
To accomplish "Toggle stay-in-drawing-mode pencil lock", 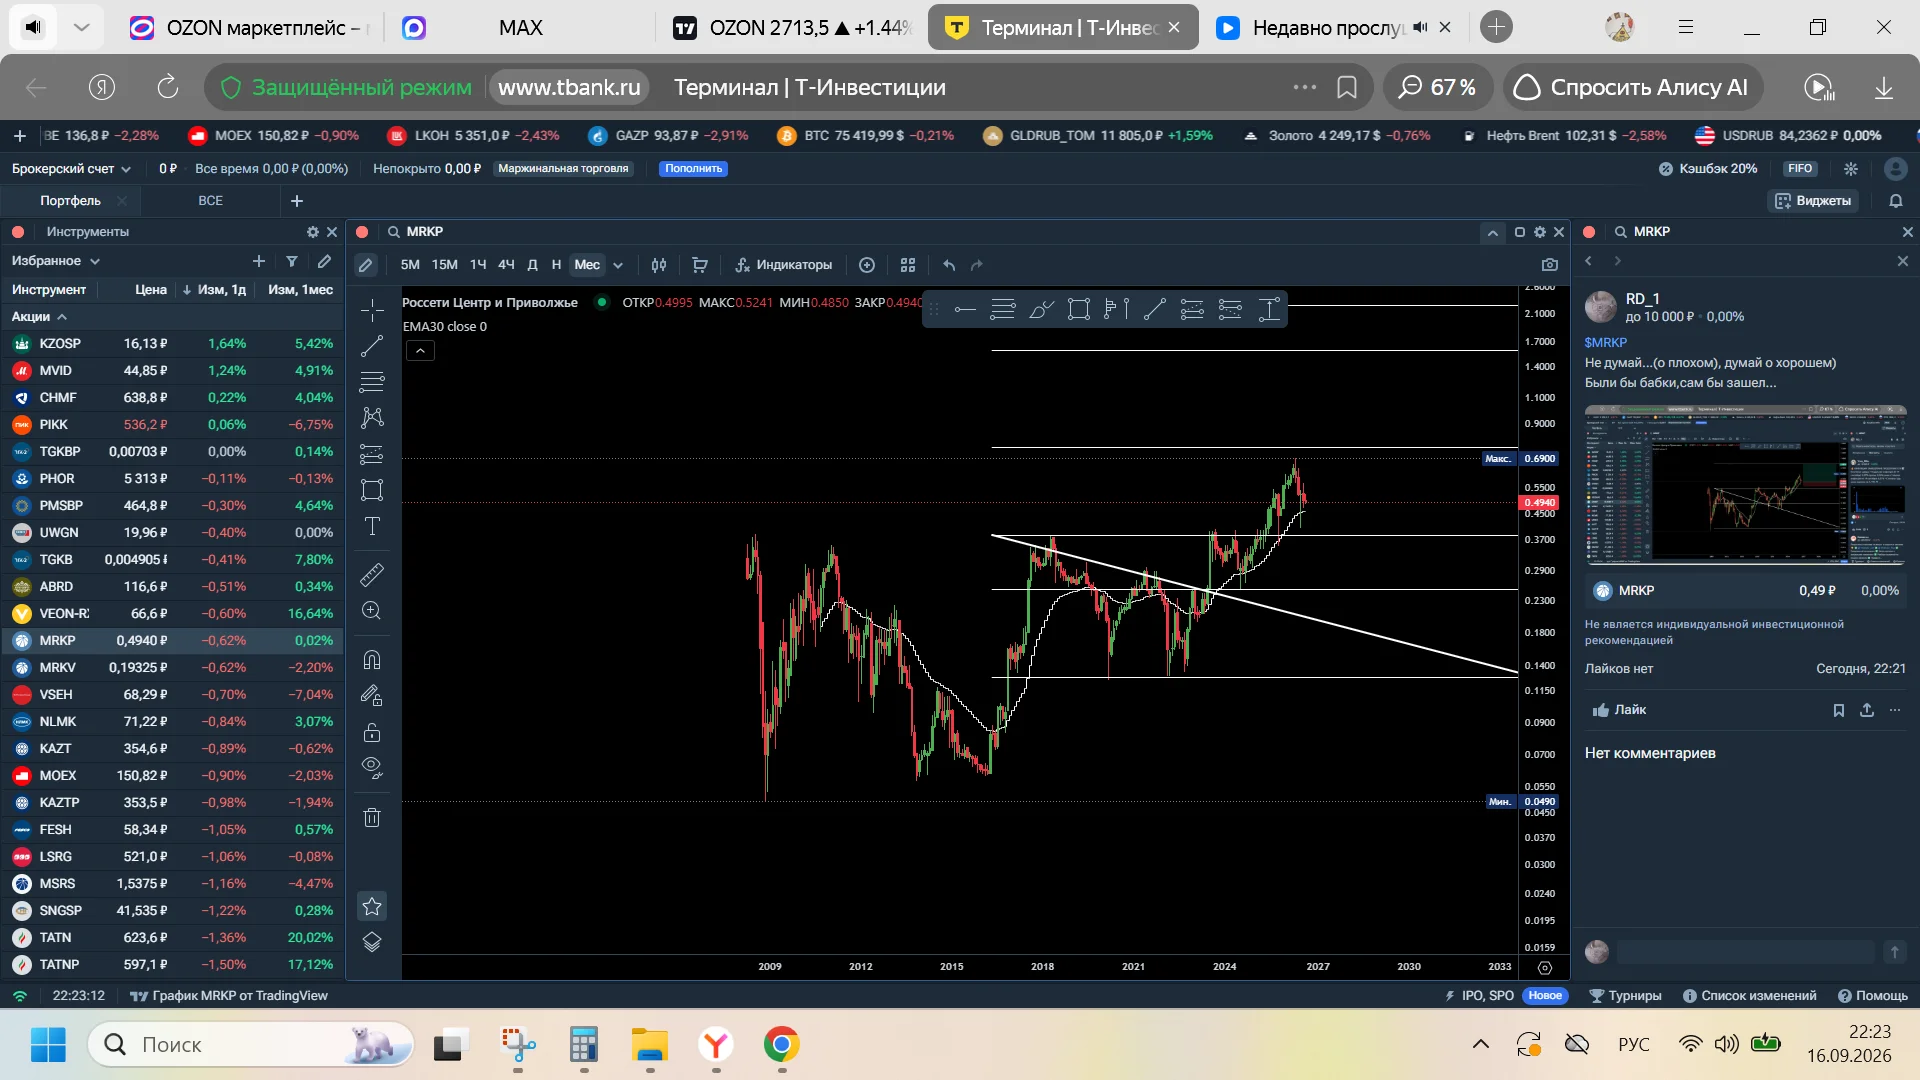I will coord(372,696).
